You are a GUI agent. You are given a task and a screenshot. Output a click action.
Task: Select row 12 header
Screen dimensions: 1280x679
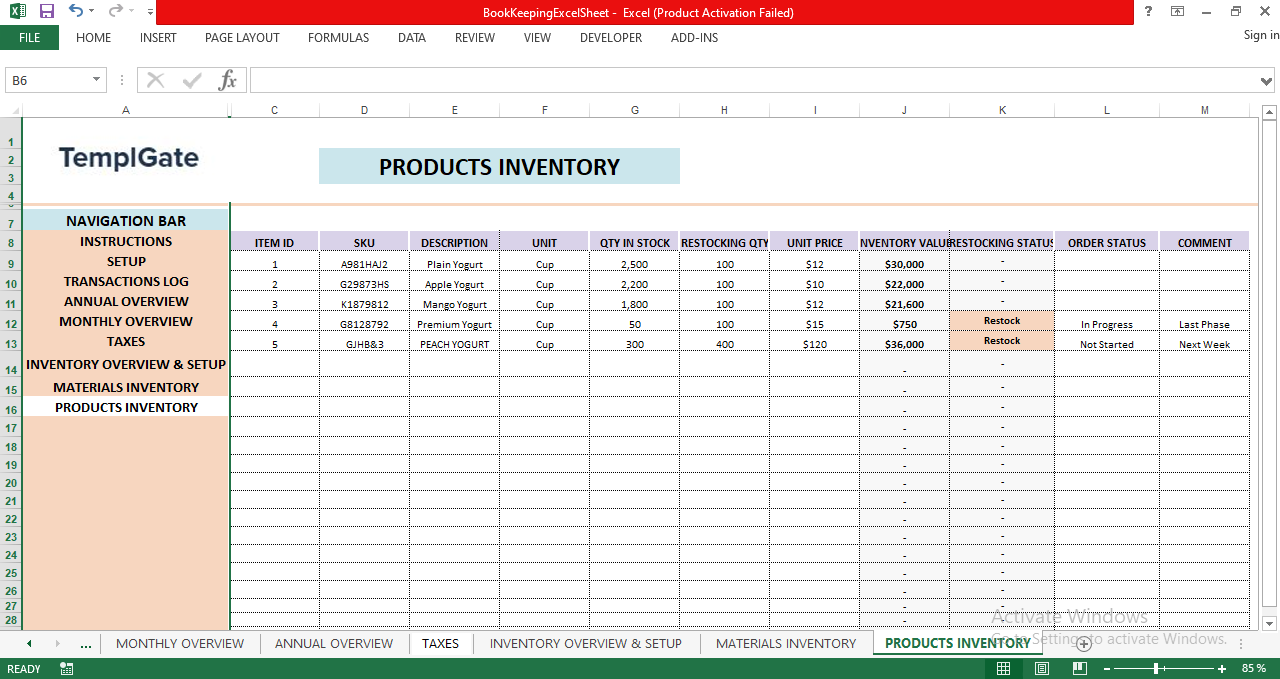tap(11, 324)
